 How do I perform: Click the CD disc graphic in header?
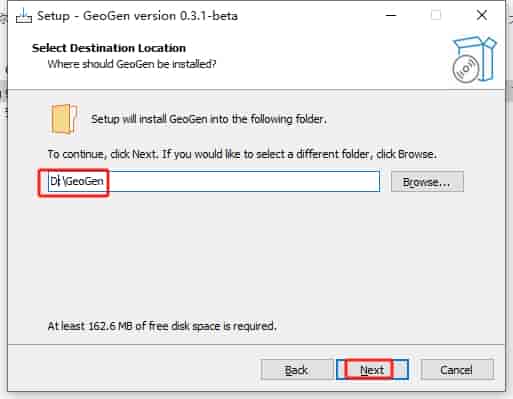(x=466, y=69)
